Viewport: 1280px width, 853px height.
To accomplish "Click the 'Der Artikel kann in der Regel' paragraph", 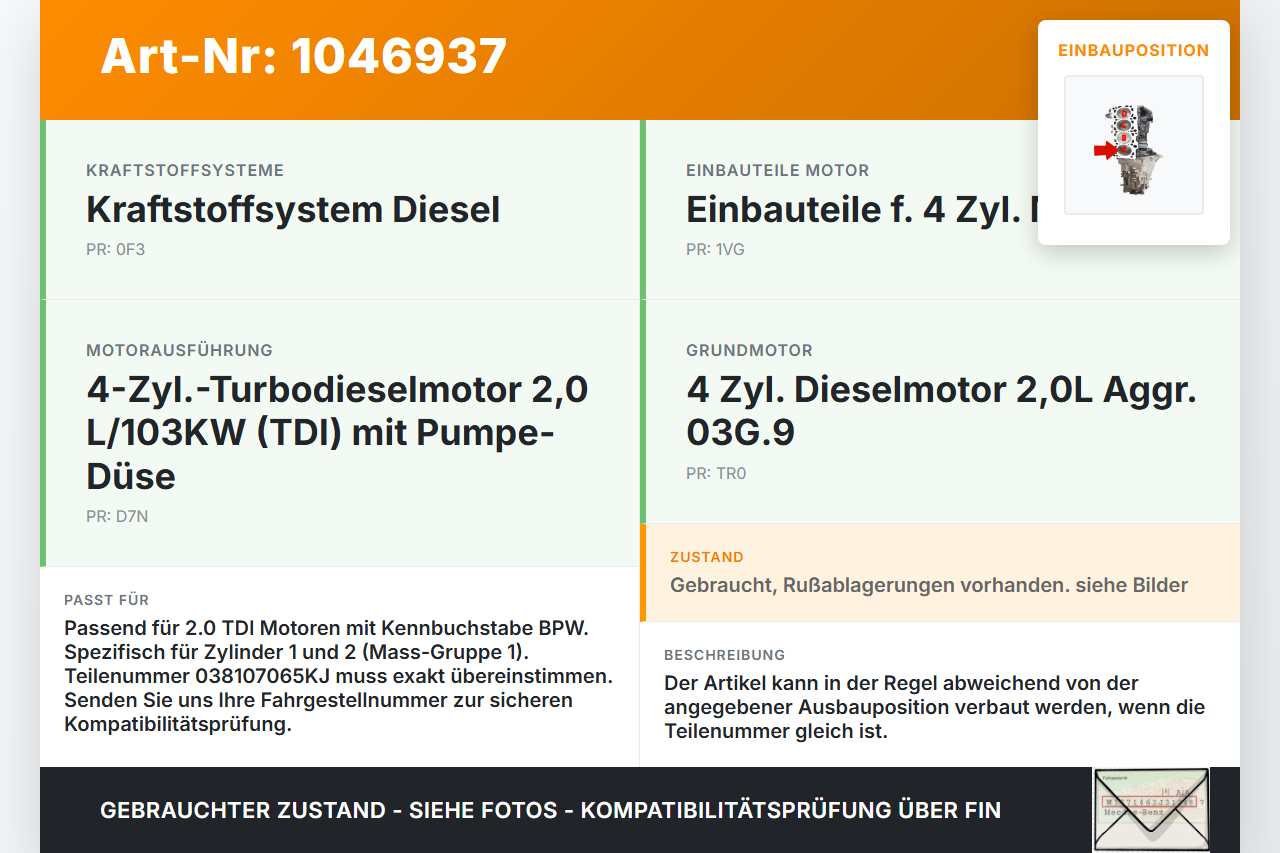I will click(935, 707).
